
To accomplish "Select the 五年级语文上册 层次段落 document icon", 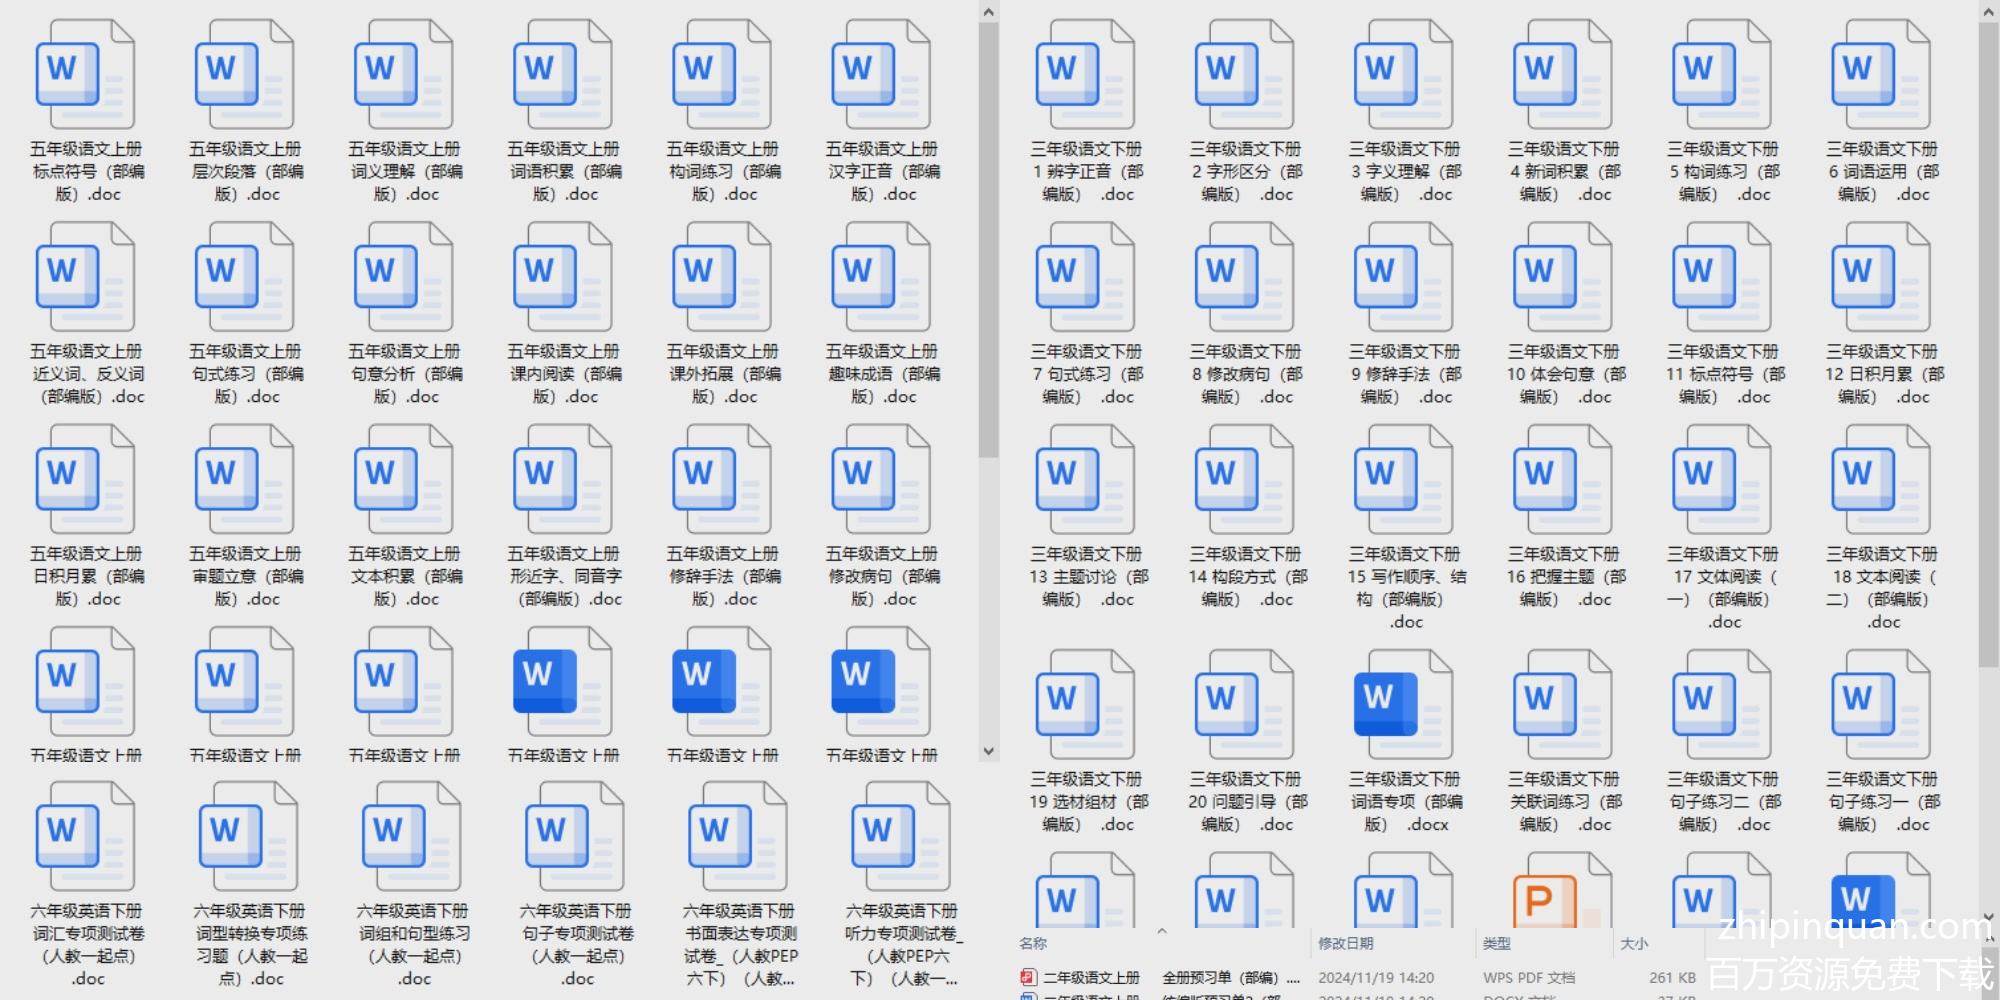I will pyautogui.click(x=244, y=75).
